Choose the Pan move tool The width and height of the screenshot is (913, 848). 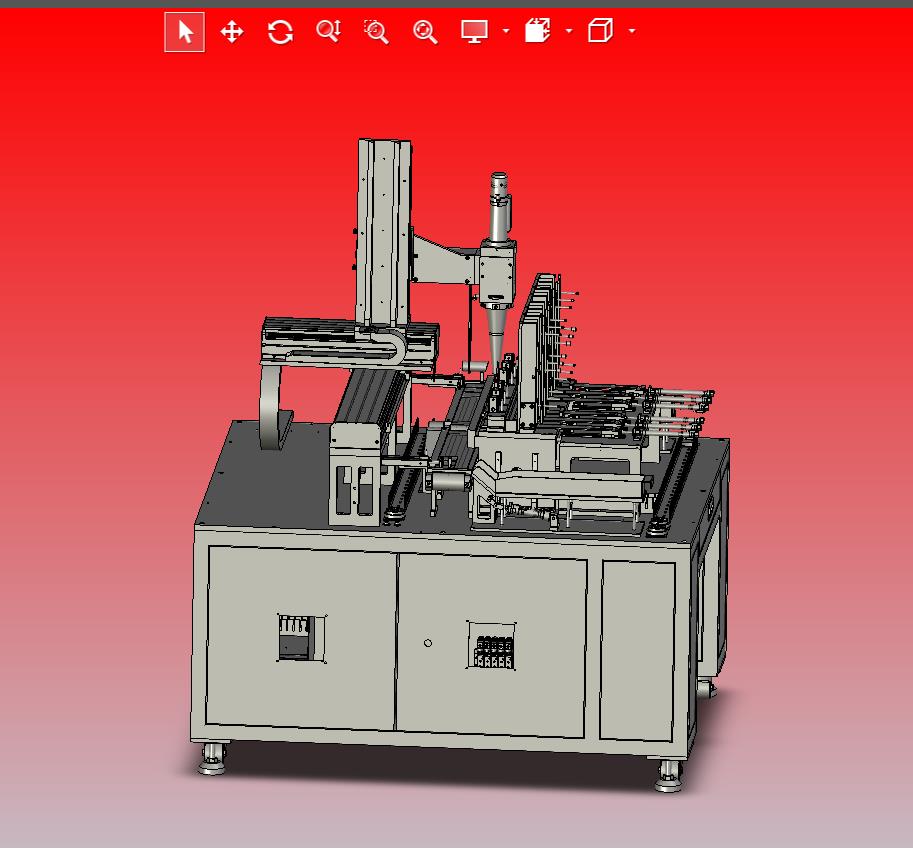(232, 31)
